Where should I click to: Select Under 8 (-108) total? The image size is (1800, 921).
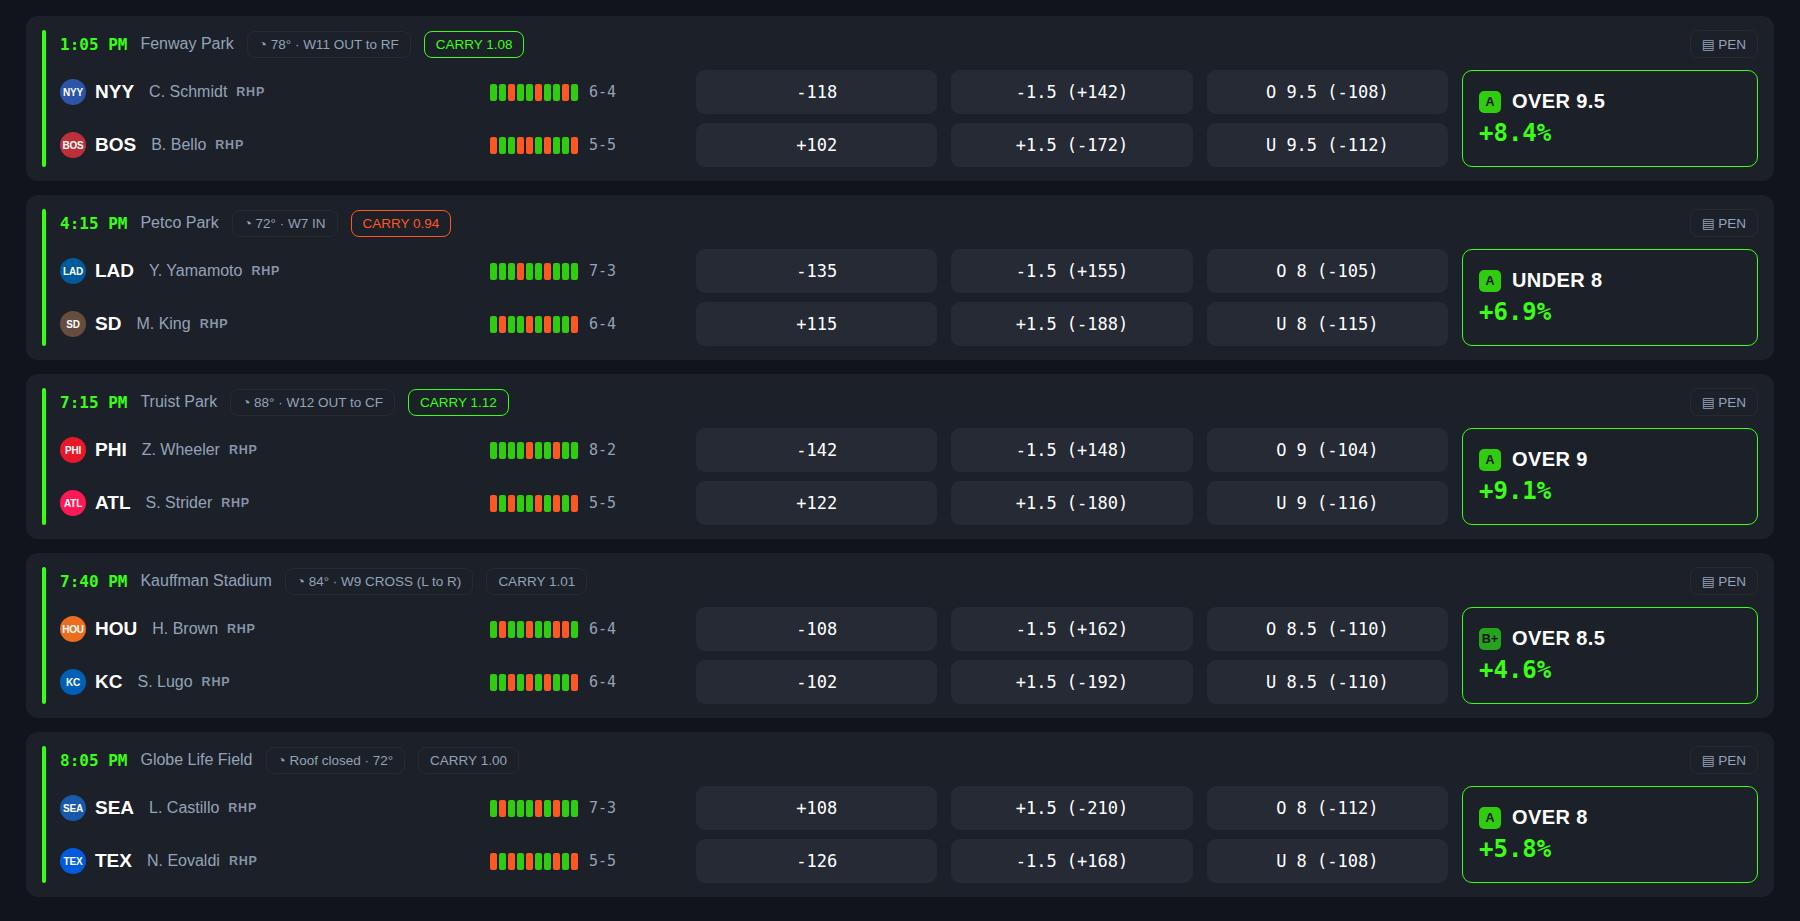click(x=1327, y=861)
